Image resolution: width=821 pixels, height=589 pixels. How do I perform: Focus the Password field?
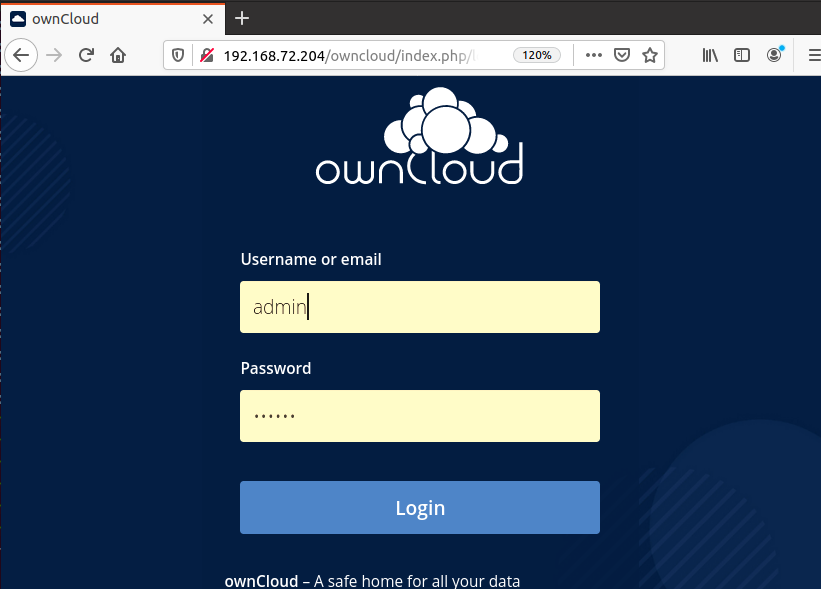click(x=420, y=416)
